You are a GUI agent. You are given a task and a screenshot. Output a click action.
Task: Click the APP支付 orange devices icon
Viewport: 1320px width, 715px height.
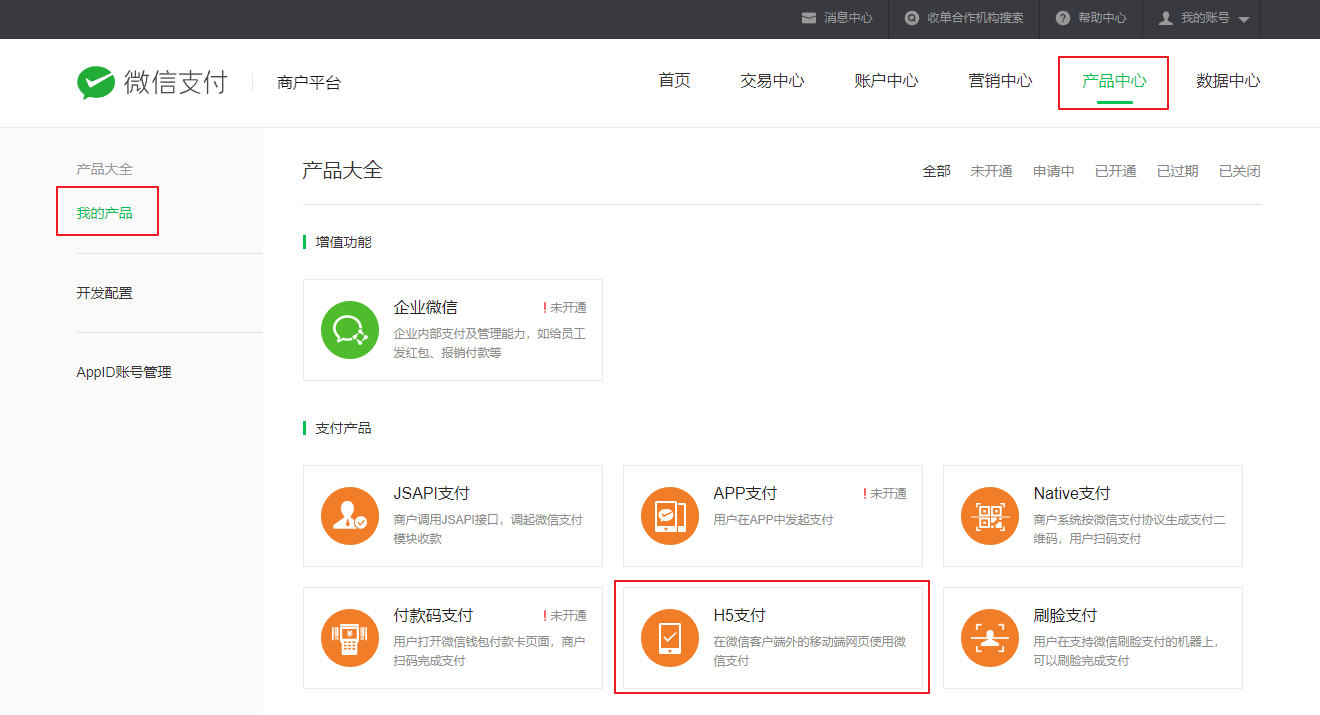(670, 515)
